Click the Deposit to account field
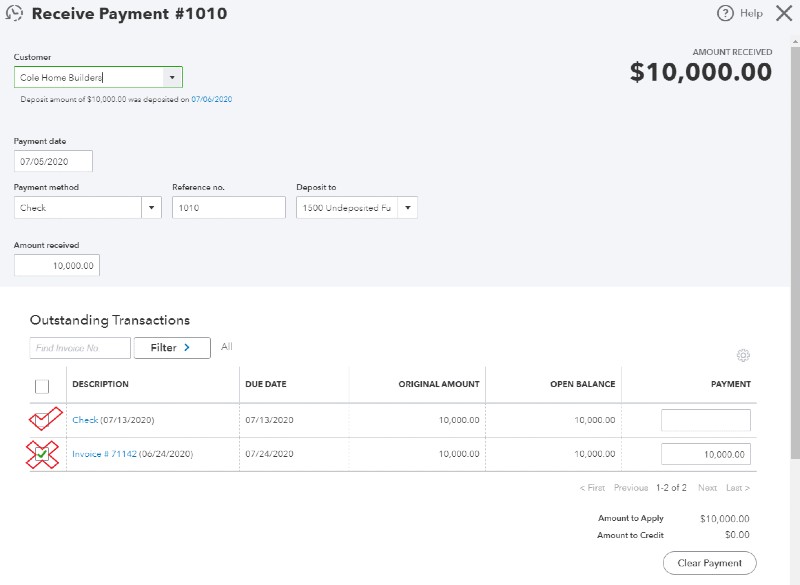This screenshot has height=585, width=800. tap(347, 208)
